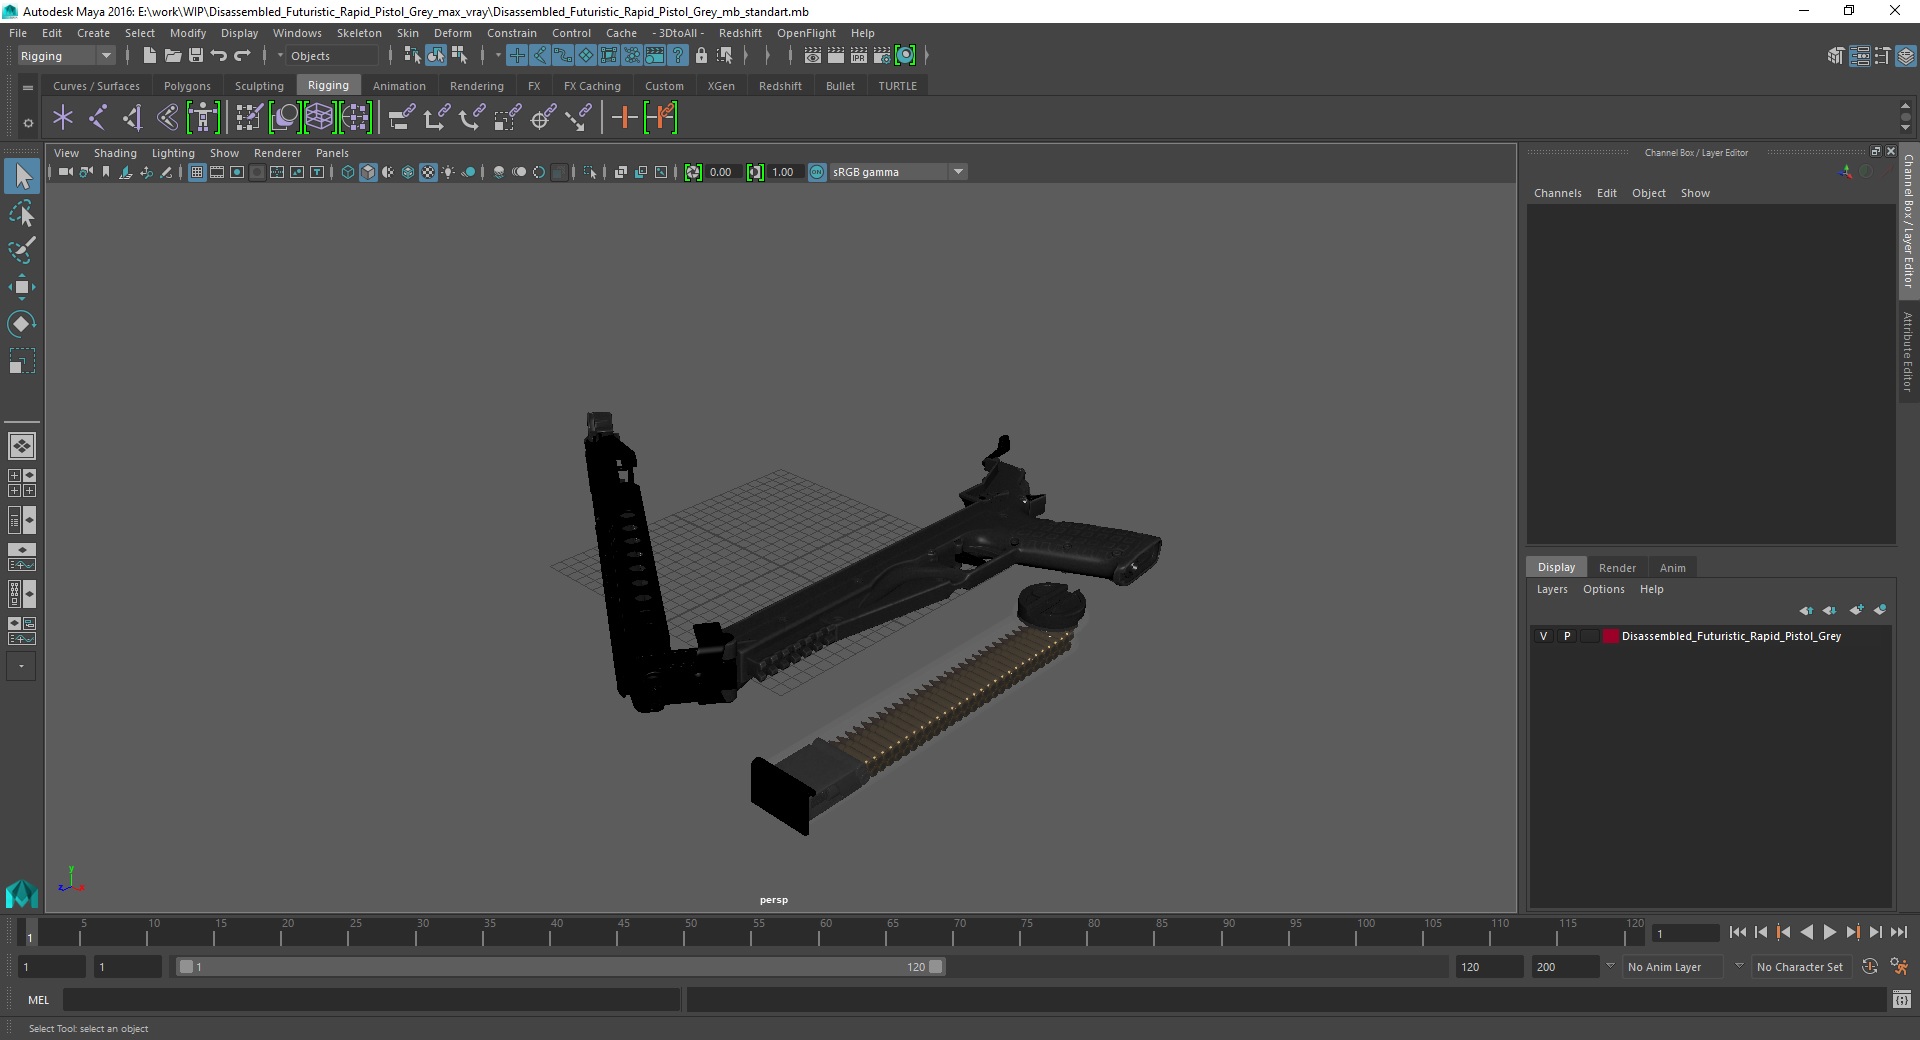
Task: Click the Set Key plus shelf icon
Action: tap(624, 118)
